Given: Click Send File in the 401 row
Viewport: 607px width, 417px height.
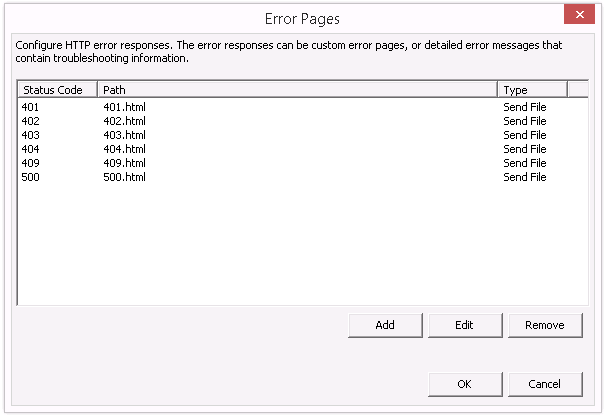Looking at the screenshot, I should pyautogui.click(x=525, y=107).
